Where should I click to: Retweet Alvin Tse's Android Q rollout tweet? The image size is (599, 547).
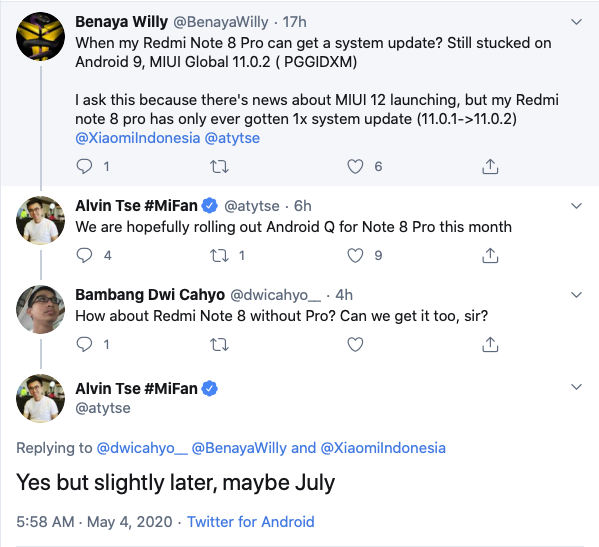[219, 256]
